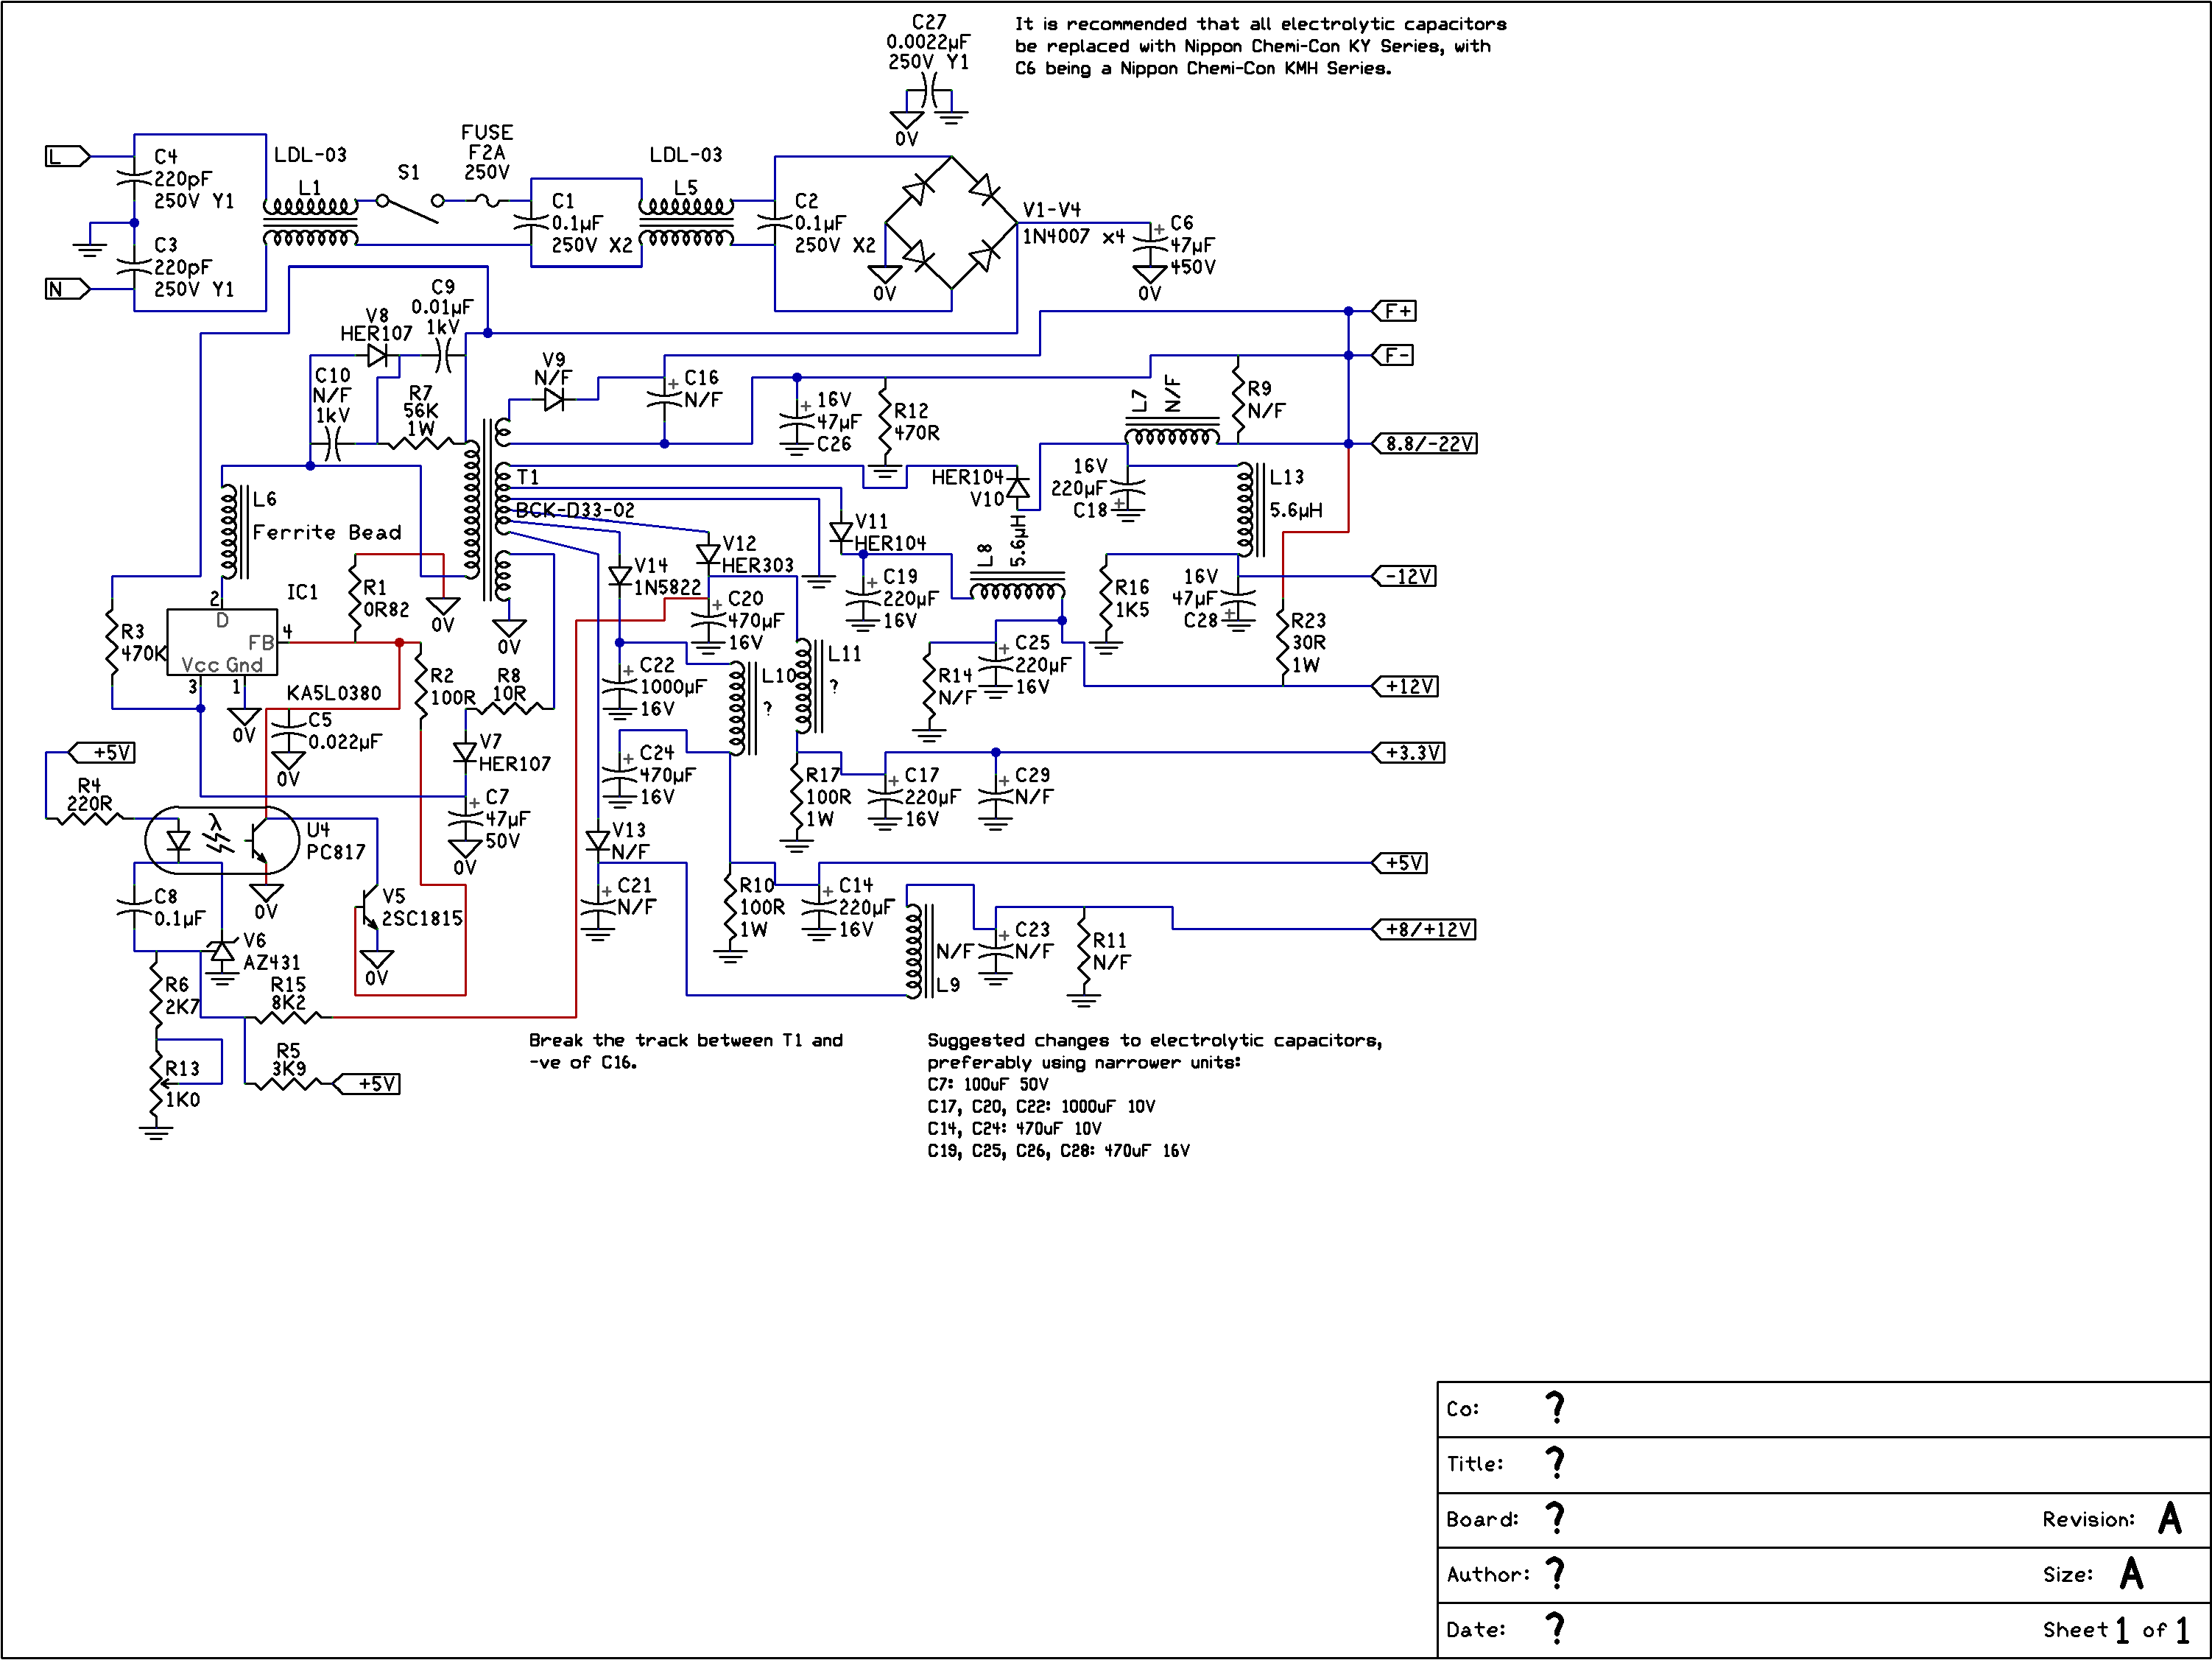Click the T1 BCK-D33-02 transformer label
The image size is (2212, 1660).
tap(575, 493)
